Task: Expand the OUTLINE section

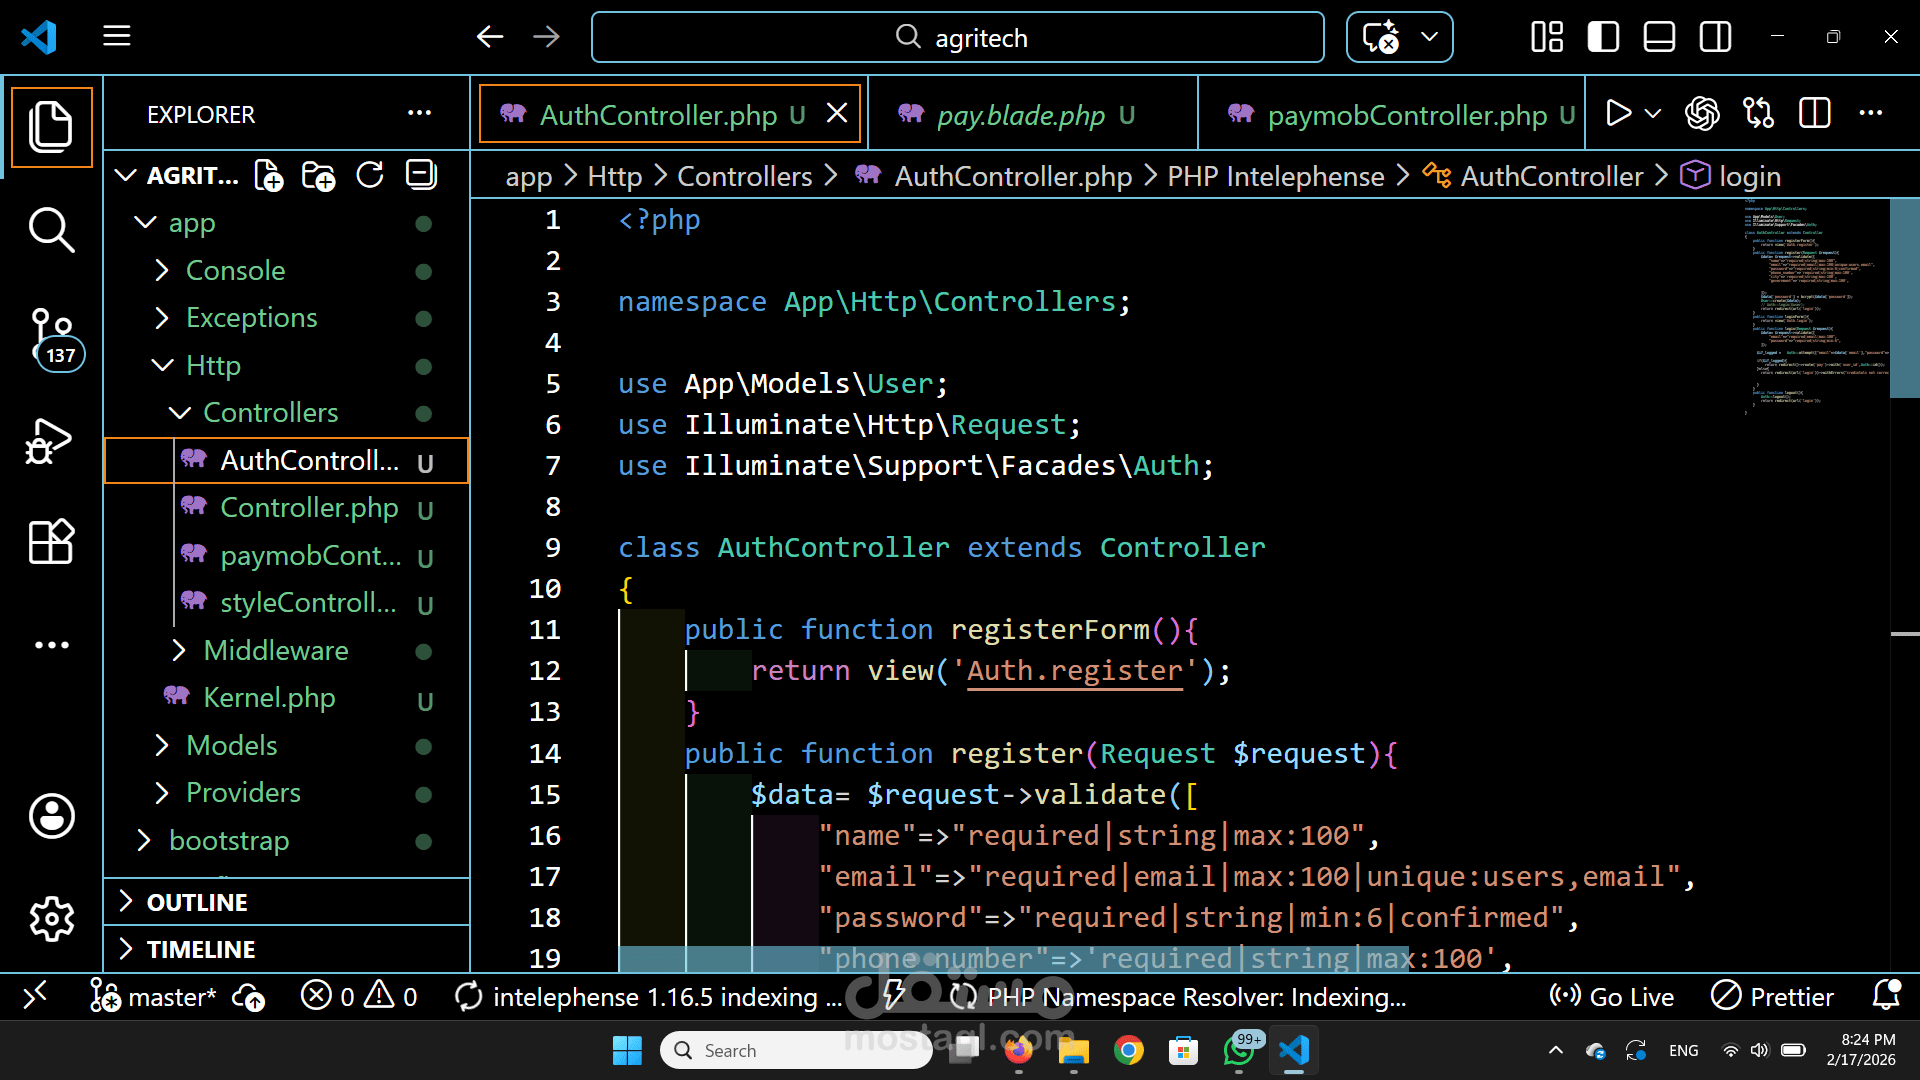Action: (x=197, y=902)
